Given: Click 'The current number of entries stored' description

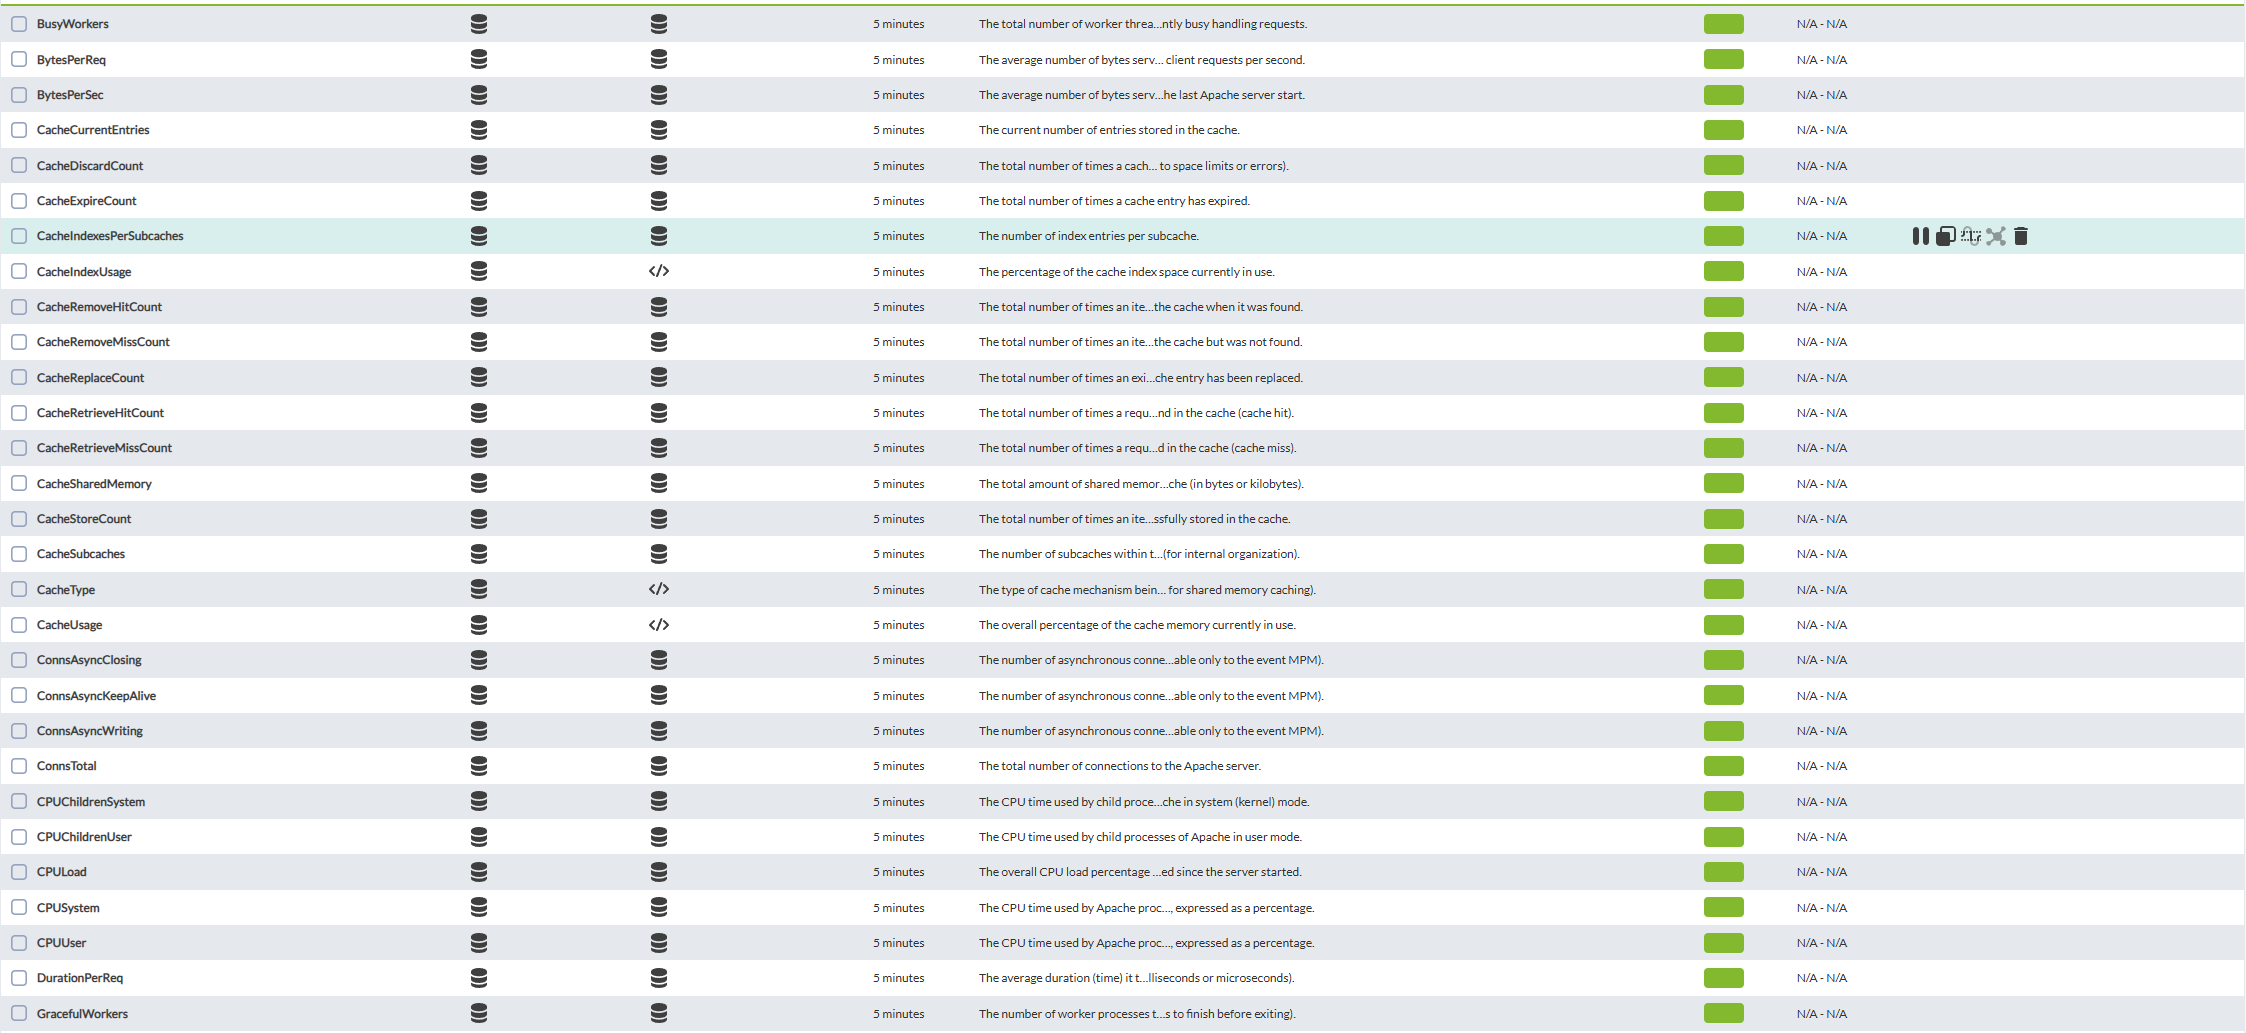Looking at the screenshot, I should pos(1109,130).
